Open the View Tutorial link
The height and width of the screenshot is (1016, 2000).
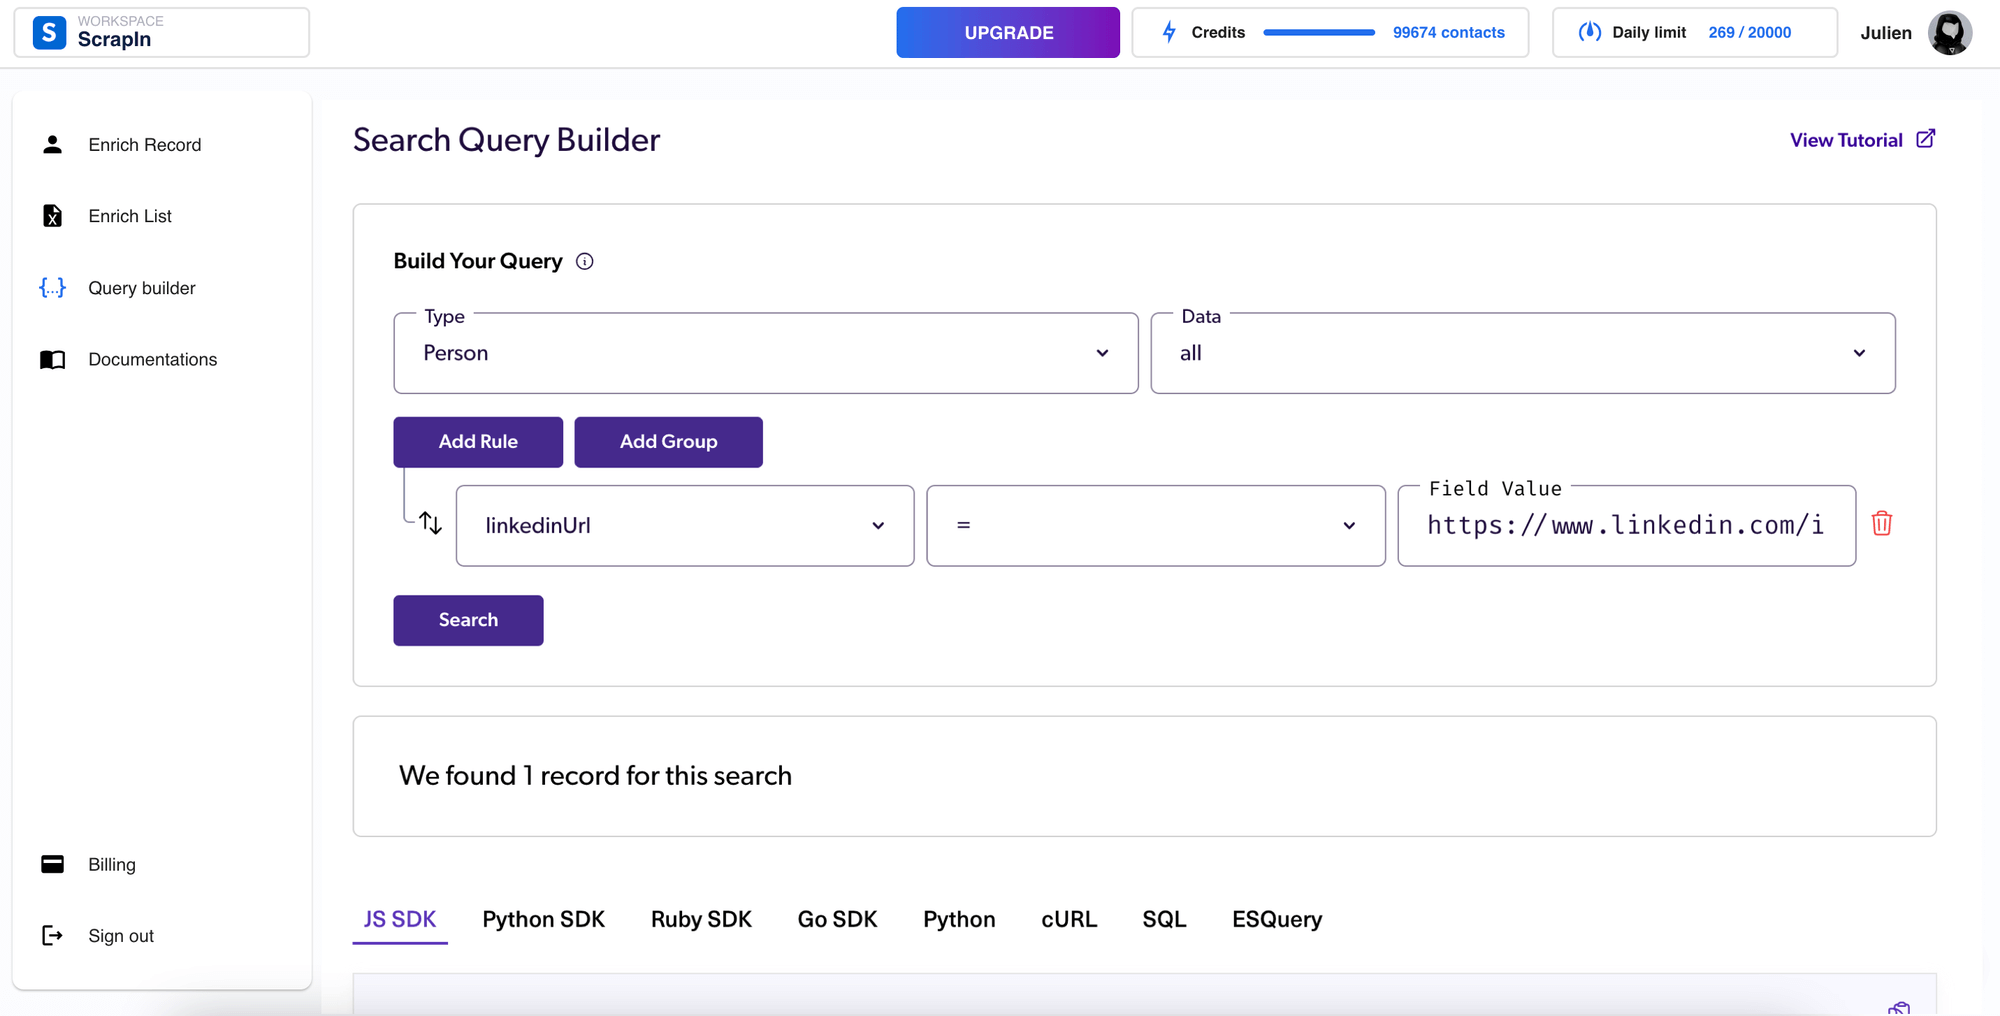pos(1862,140)
